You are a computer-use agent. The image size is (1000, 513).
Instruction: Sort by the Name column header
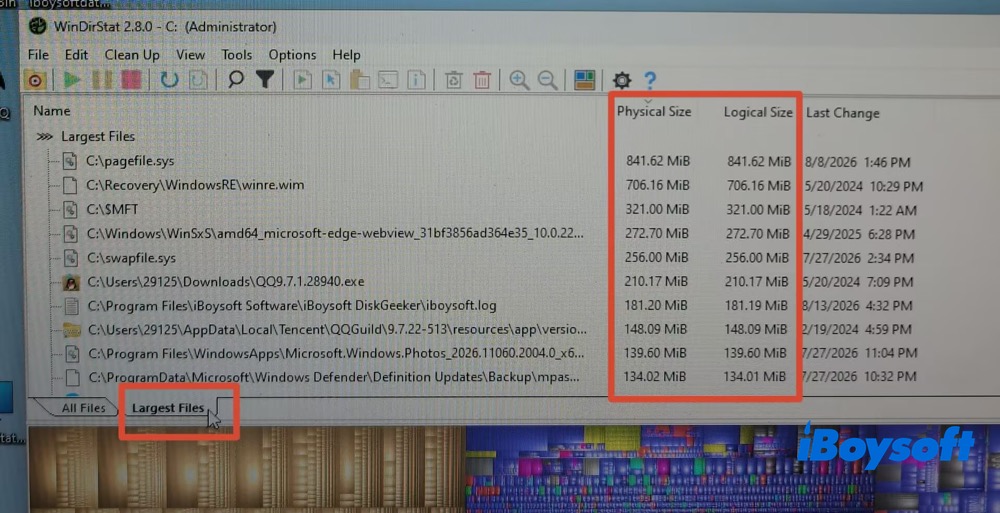pos(52,111)
